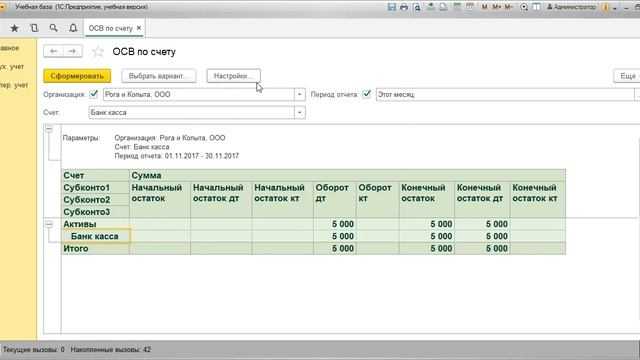Click the Период отчета field Этот месяц
The image size is (640, 360).
[505, 94]
